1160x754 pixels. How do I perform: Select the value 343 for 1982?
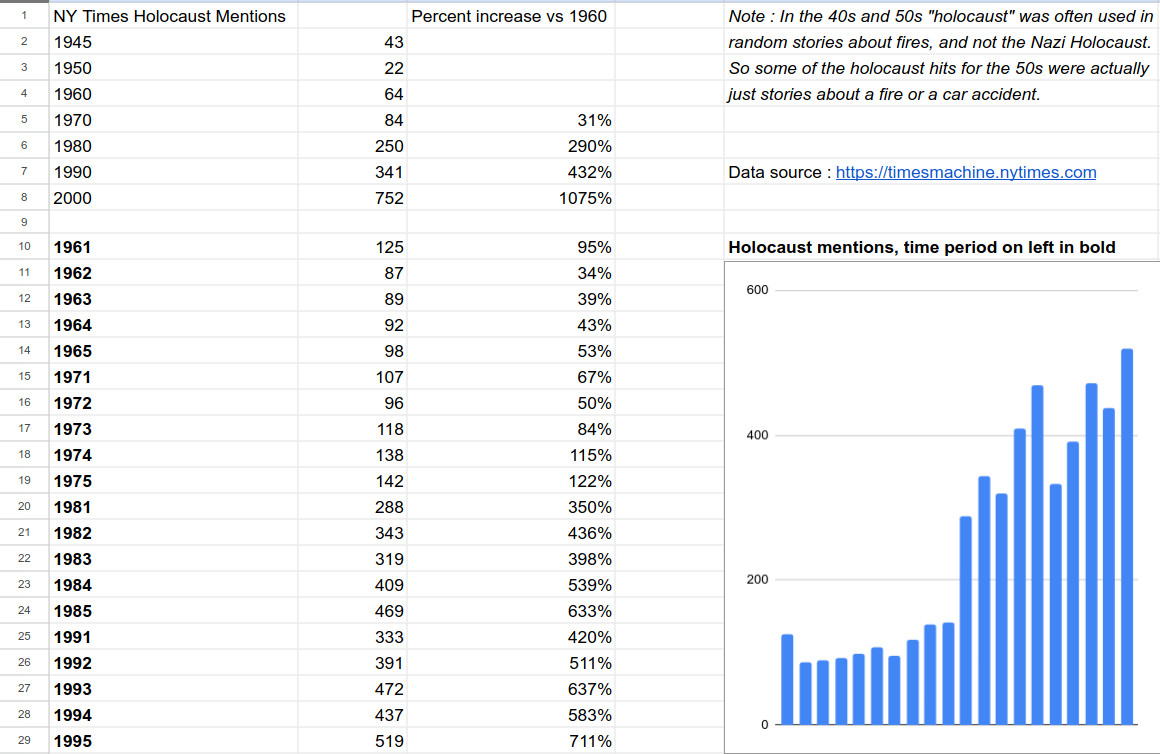click(x=353, y=533)
